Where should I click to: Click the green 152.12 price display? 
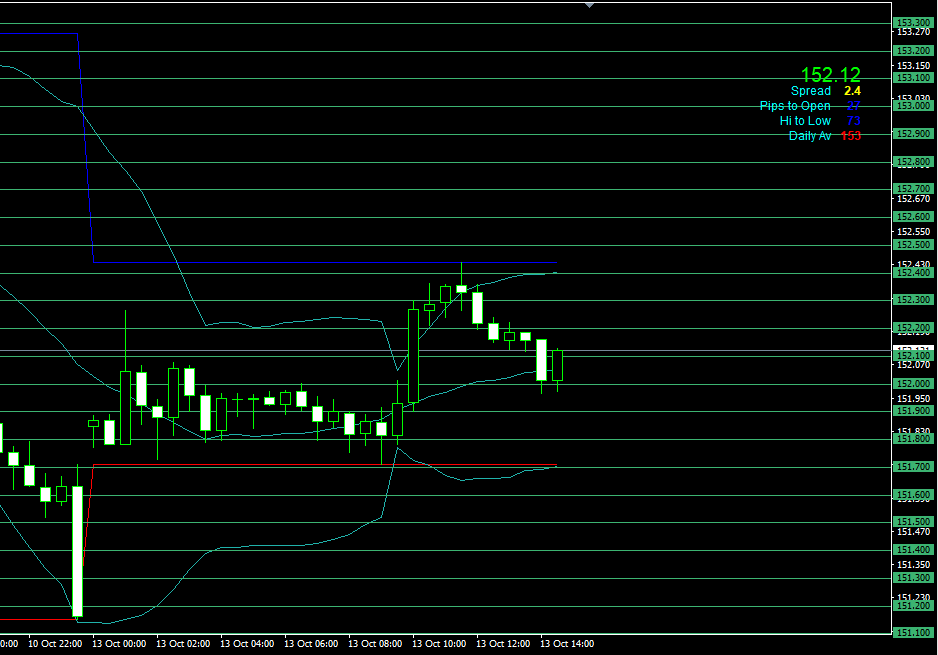(x=830, y=75)
